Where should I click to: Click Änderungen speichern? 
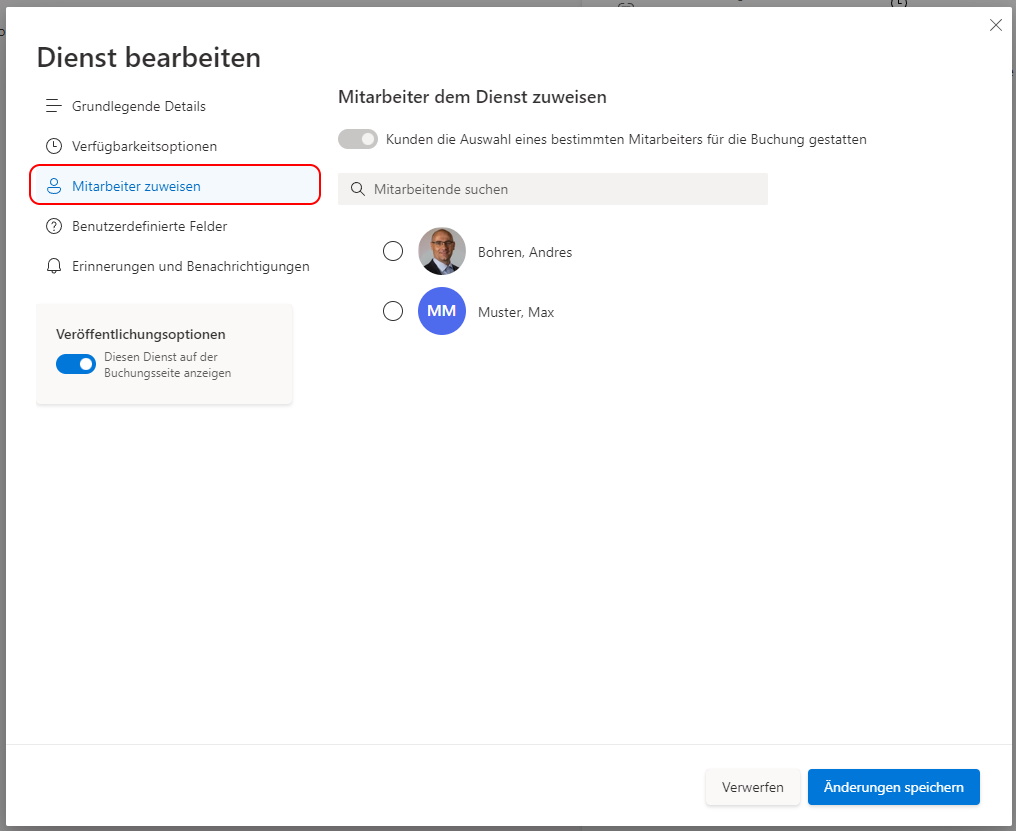(x=894, y=787)
